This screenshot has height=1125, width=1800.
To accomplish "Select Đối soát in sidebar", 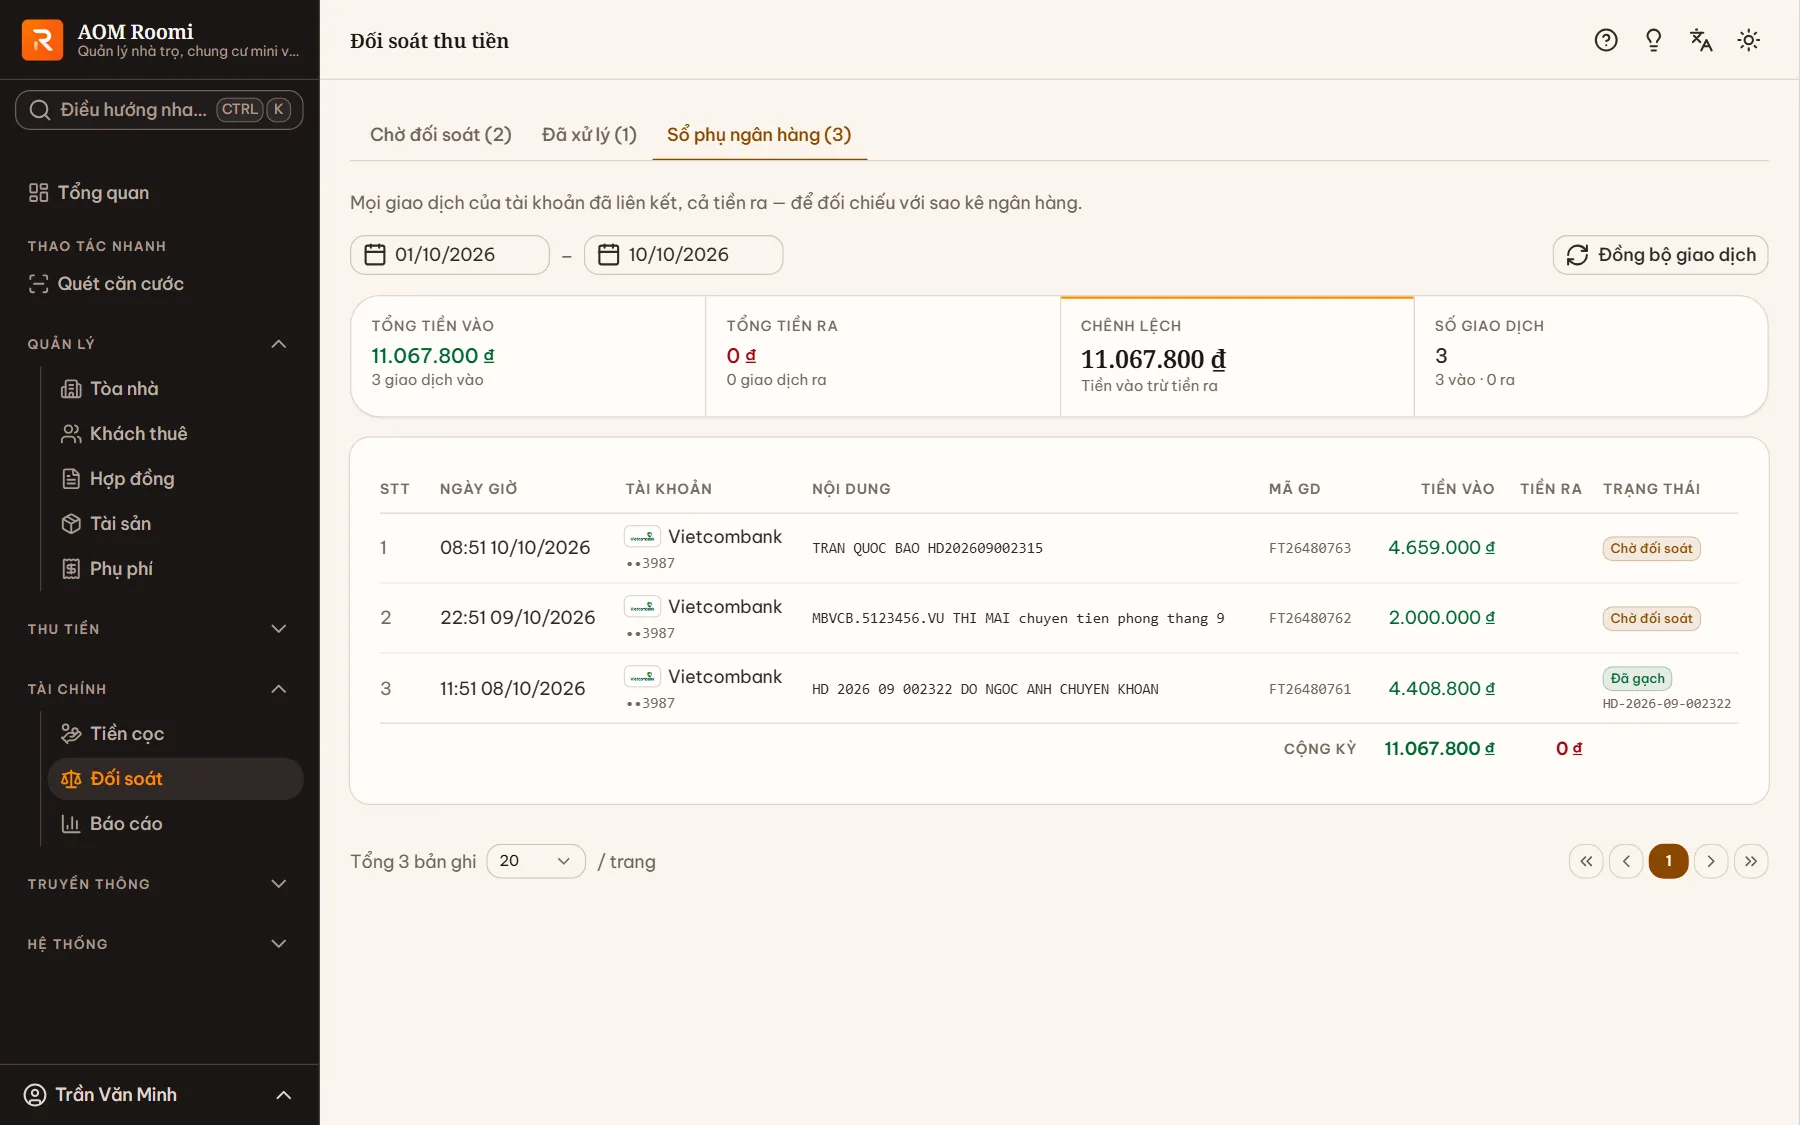I will [176, 779].
